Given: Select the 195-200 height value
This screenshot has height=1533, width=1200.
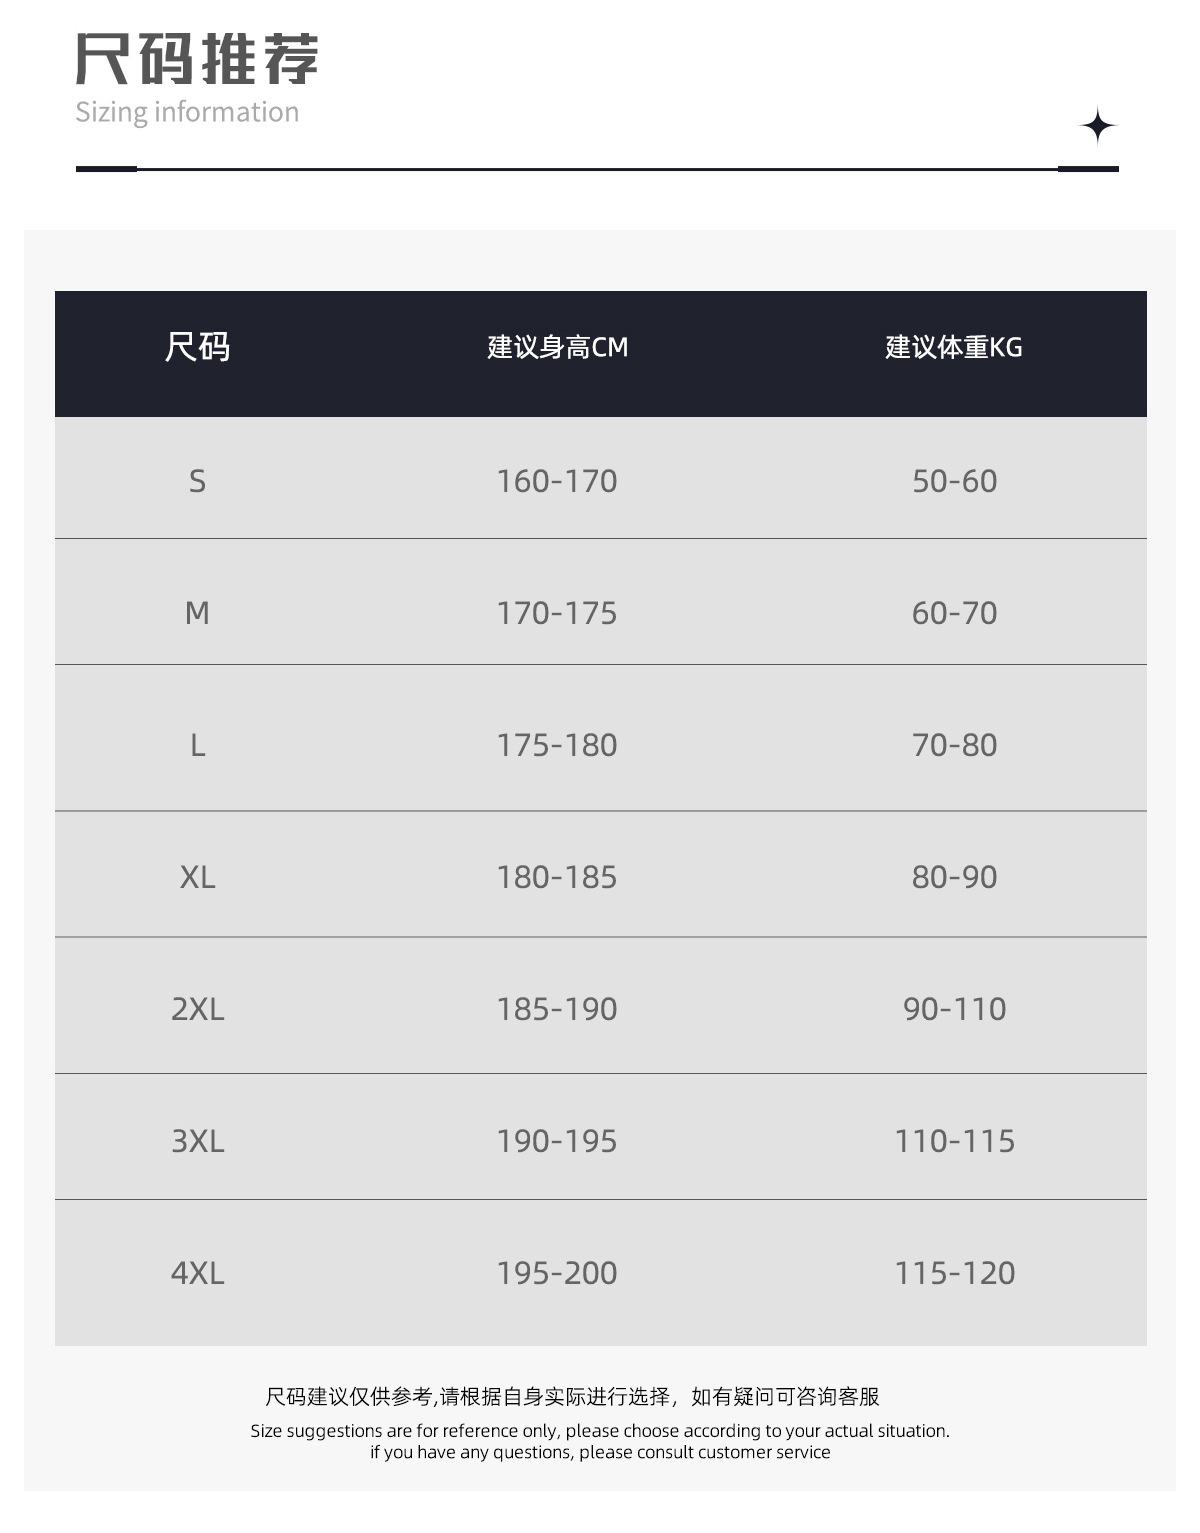Looking at the screenshot, I should (557, 1273).
